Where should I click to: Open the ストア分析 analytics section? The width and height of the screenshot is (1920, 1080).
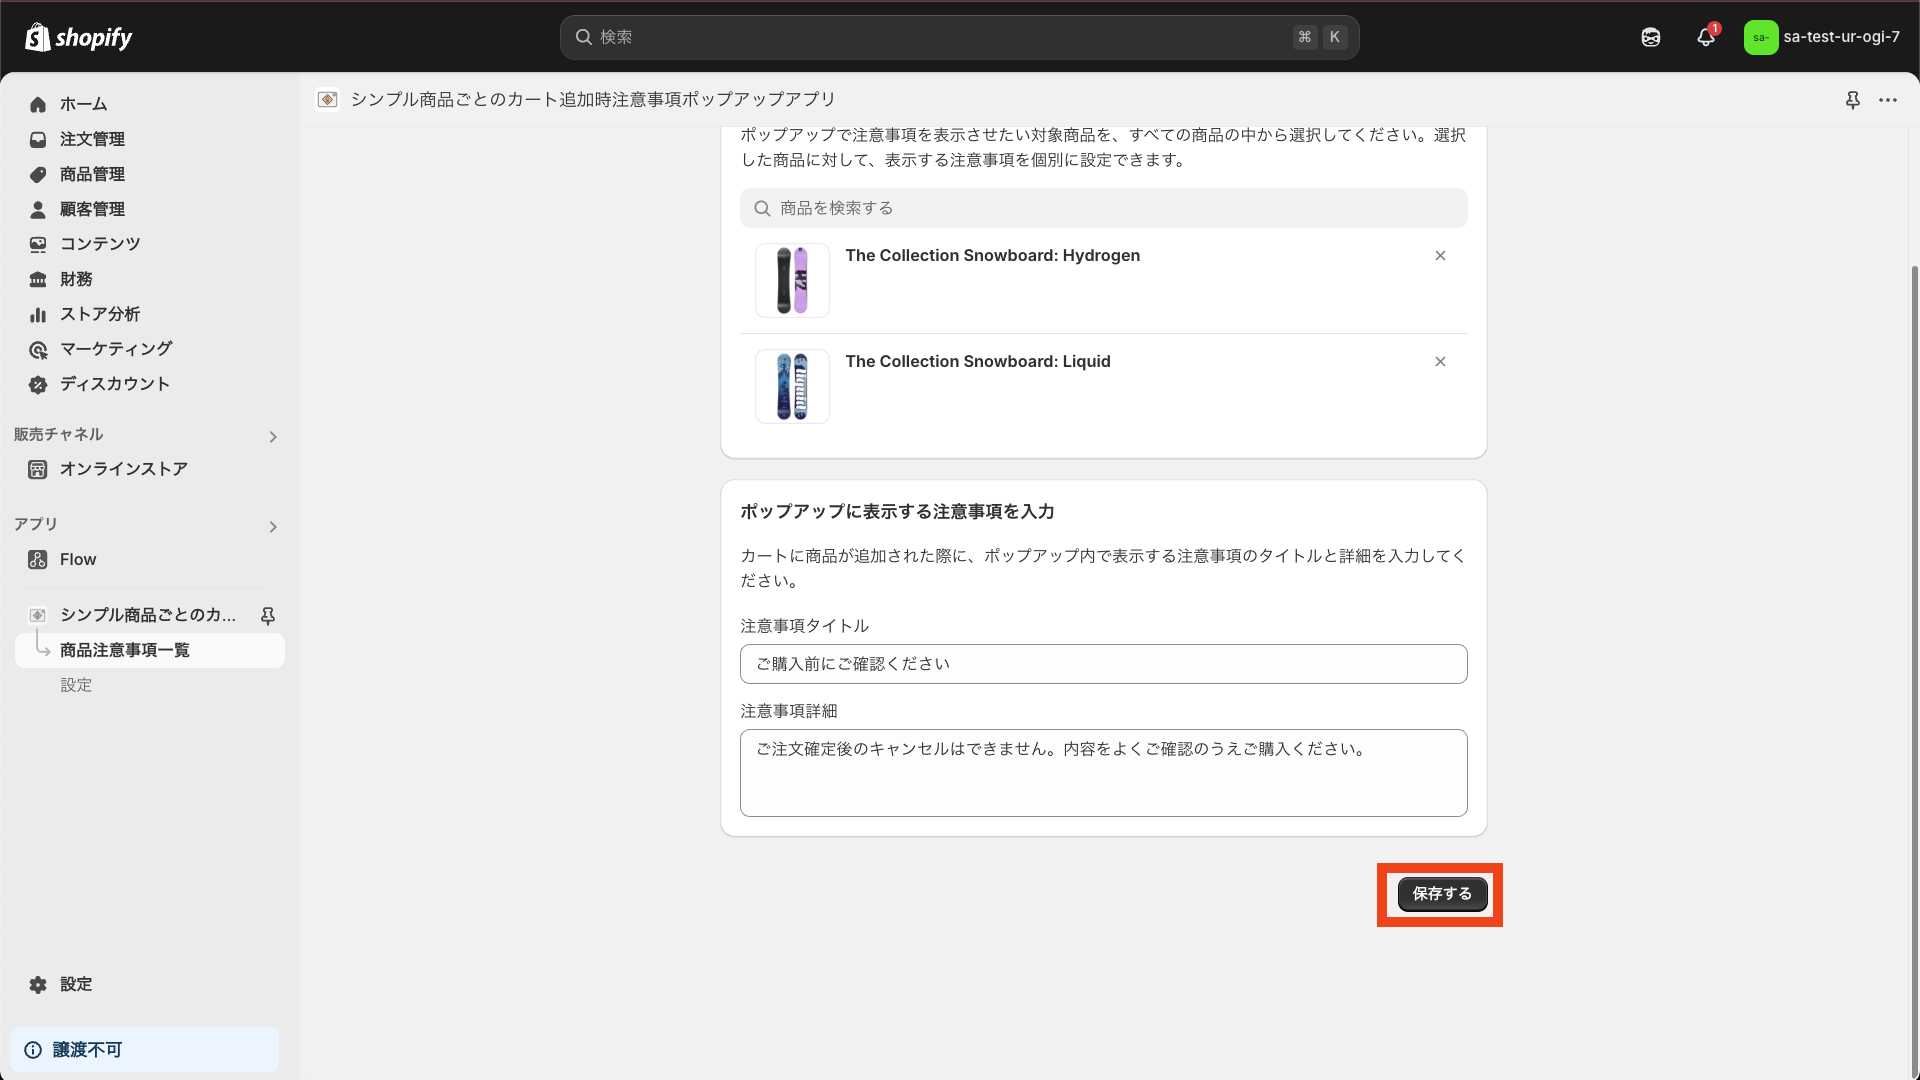pos(99,314)
